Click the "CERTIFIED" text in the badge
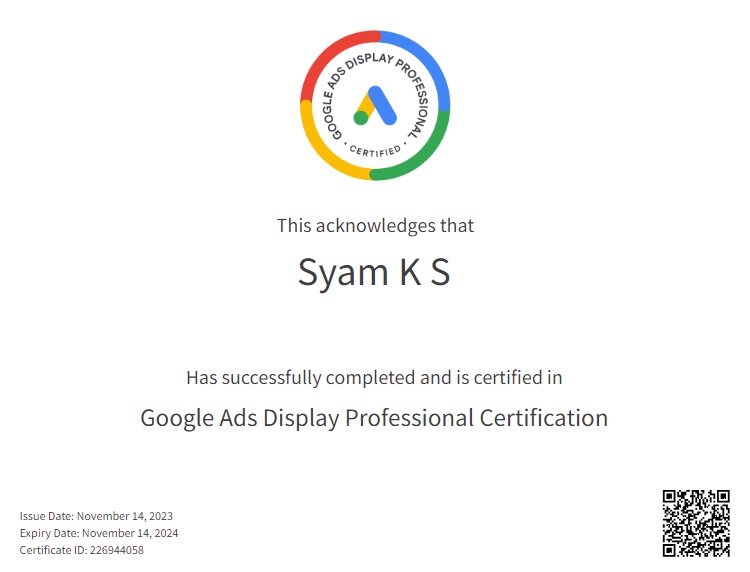This screenshot has height=572, width=750. 375,151
